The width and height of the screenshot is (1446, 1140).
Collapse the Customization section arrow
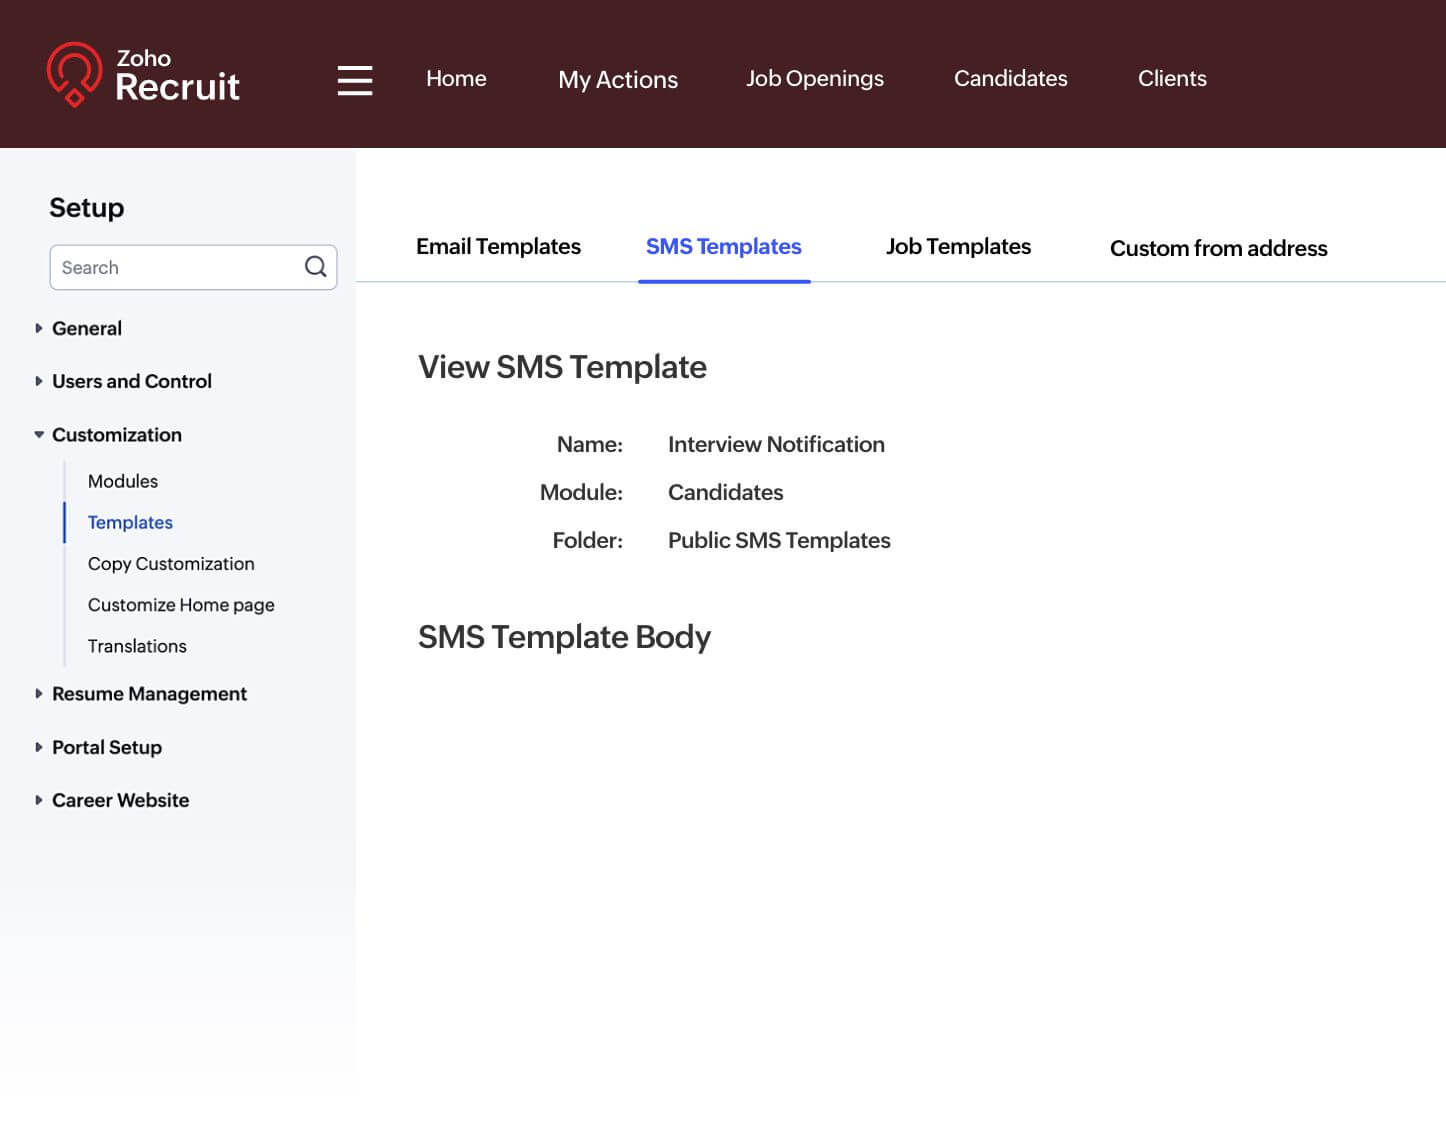pyautogui.click(x=39, y=435)
